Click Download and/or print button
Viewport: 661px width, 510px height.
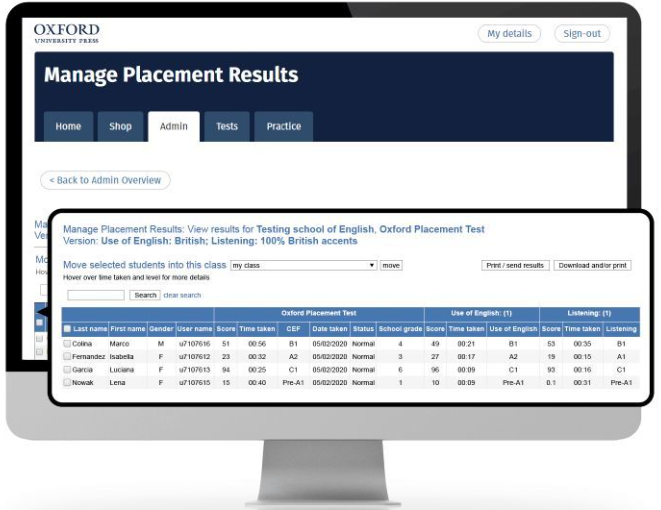(x=592, y=266)
